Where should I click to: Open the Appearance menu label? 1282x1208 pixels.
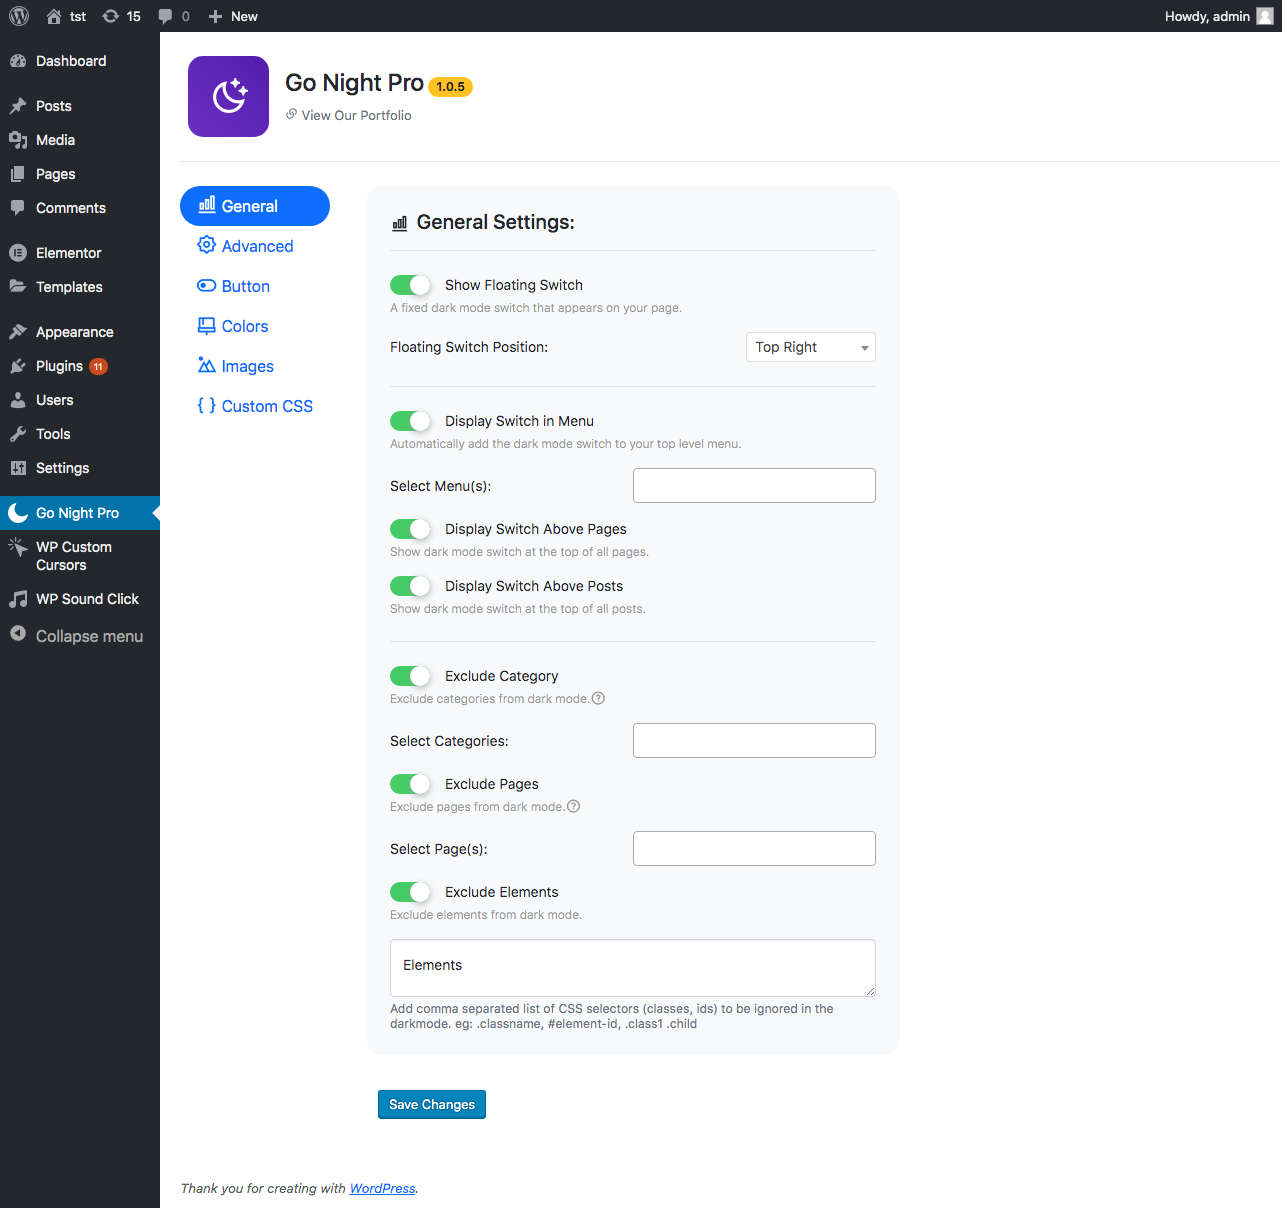[75, 332]
